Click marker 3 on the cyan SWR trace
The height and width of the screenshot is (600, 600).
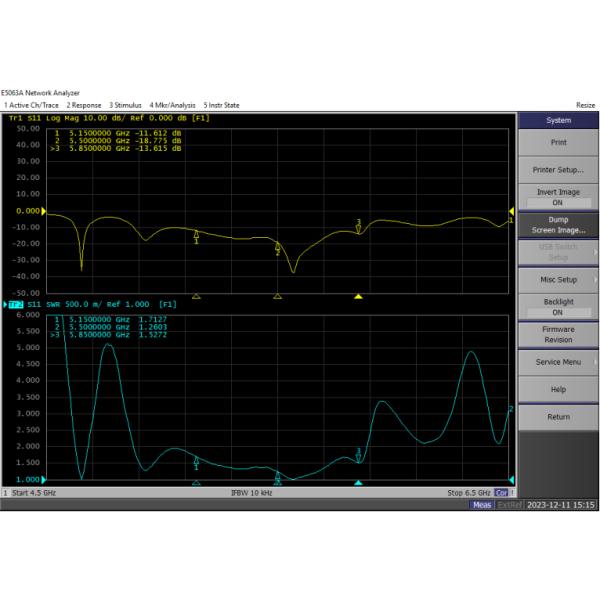click(358, 455)
